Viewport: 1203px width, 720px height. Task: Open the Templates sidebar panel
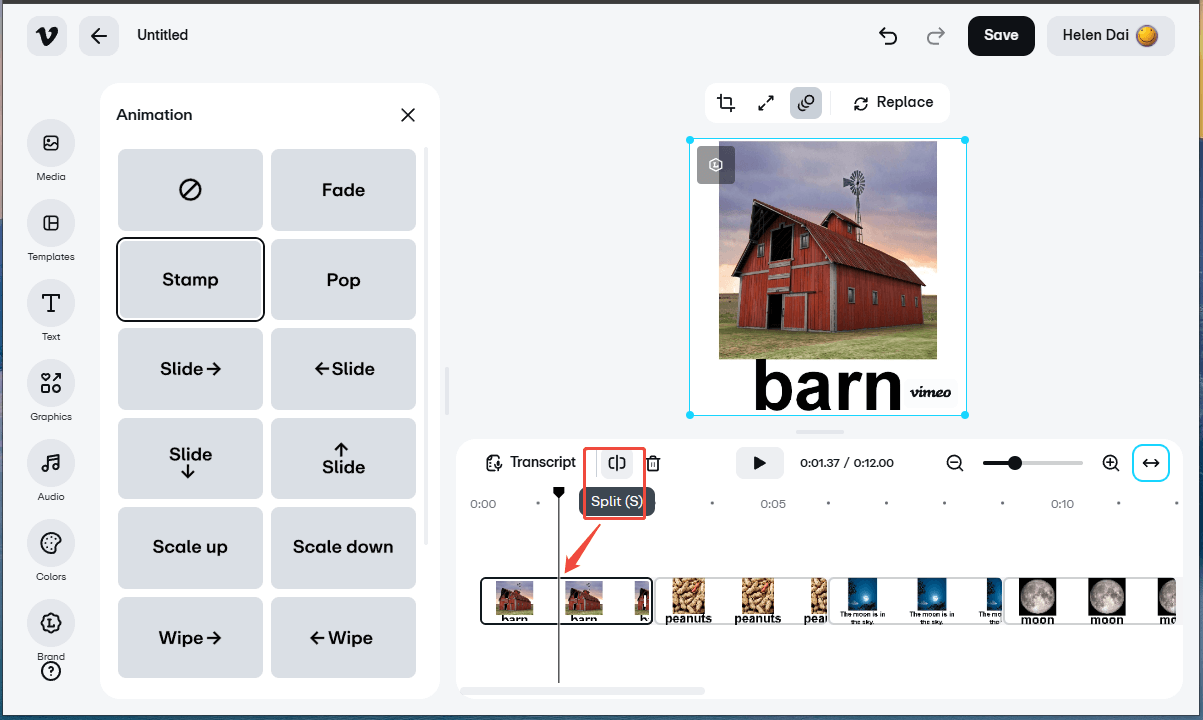tap(51, 231)
